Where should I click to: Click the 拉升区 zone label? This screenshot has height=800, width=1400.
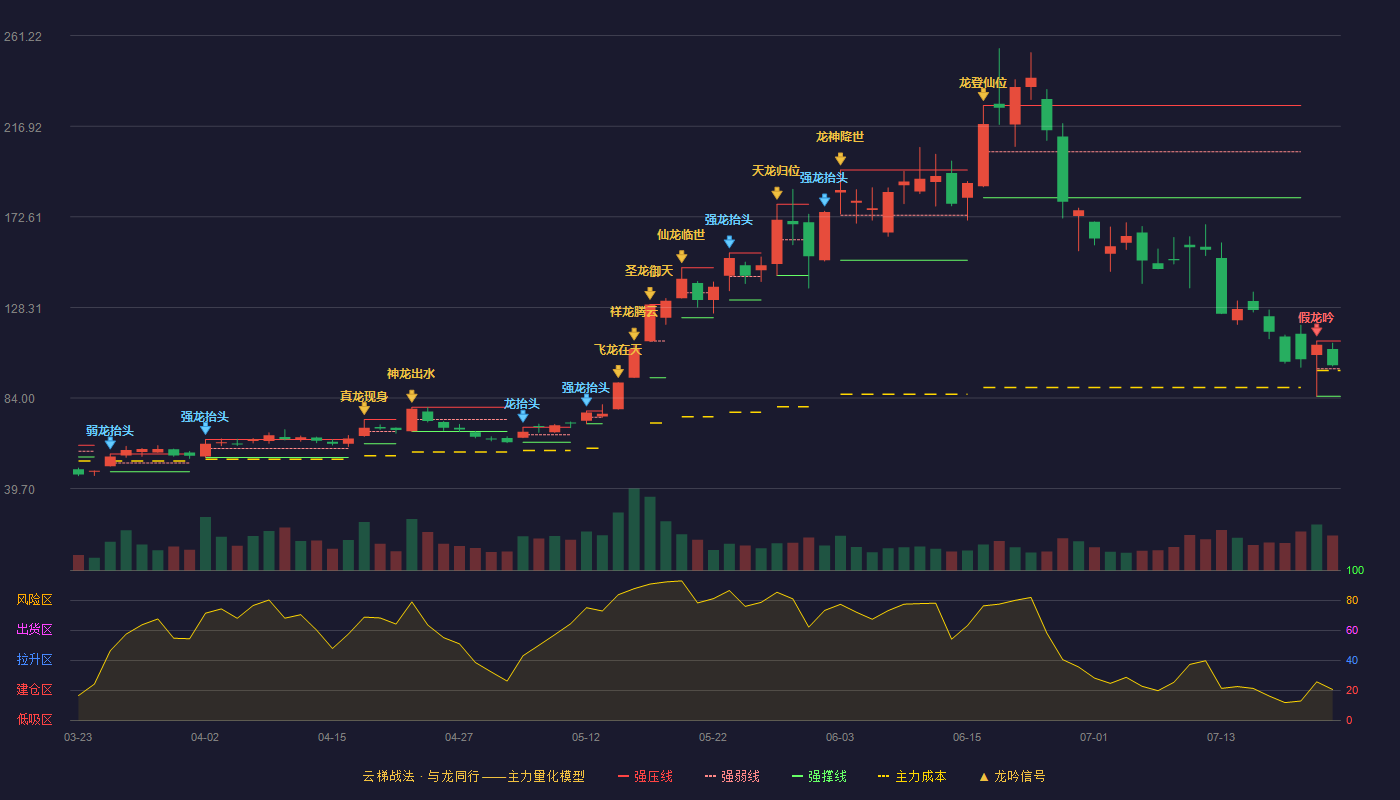35,660
